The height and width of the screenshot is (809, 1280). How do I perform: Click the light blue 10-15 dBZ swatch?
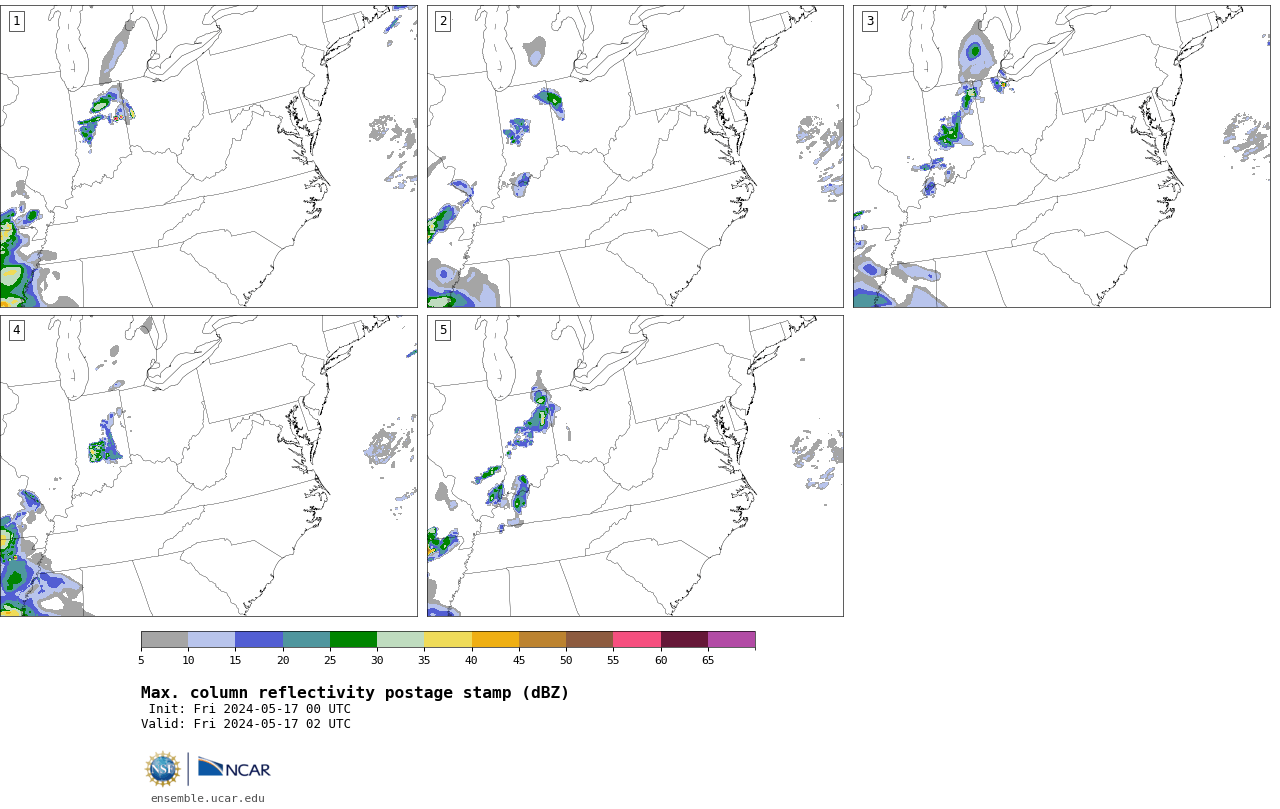click(211, 640)
